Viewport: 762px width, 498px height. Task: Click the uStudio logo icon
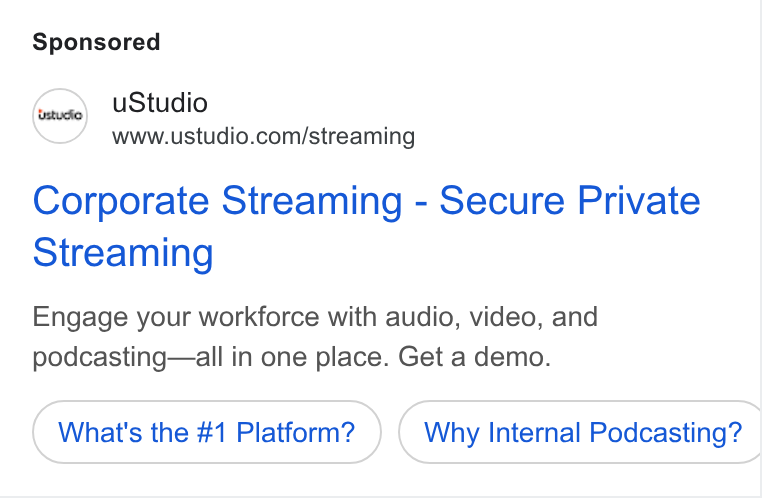[x=60, y=116]
